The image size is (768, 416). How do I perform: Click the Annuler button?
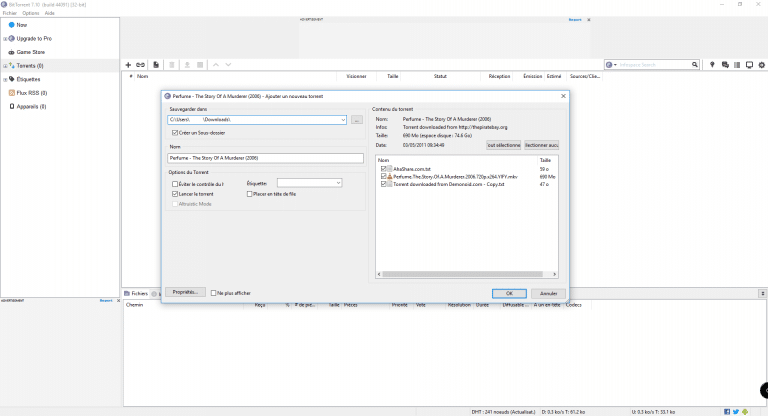click(549, 294)
